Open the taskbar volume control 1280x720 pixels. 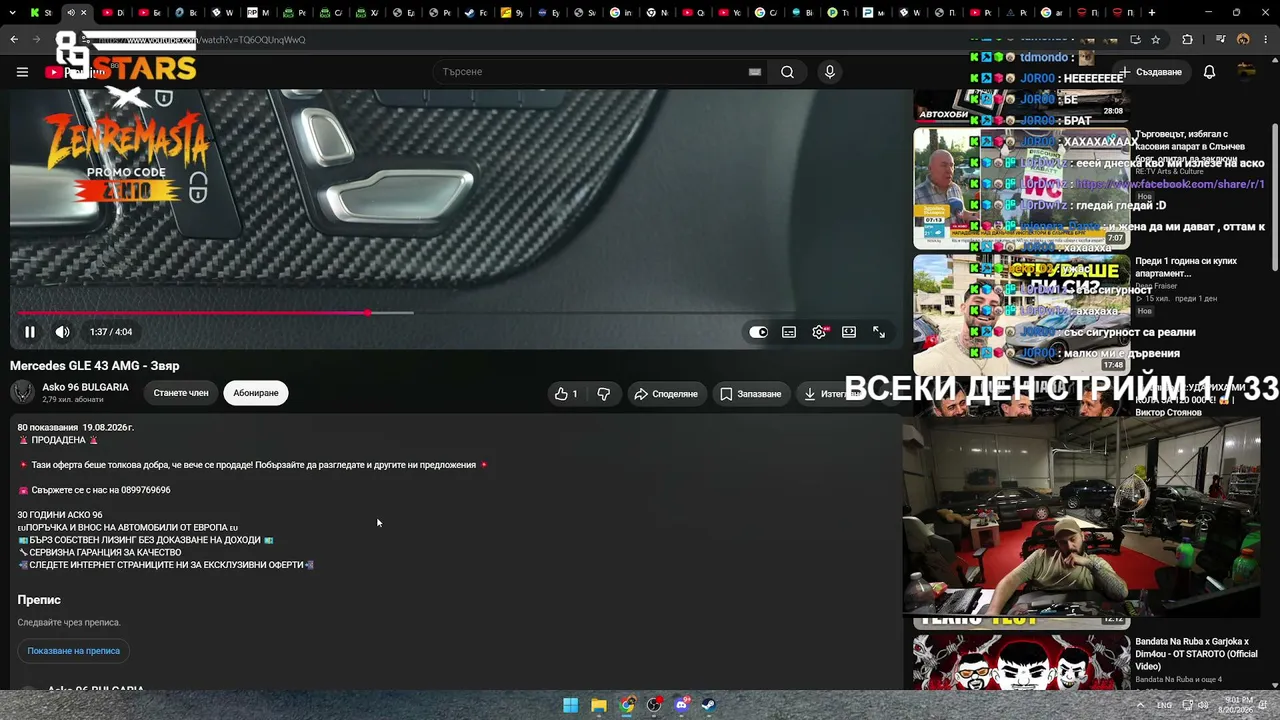click(1202, 705)
